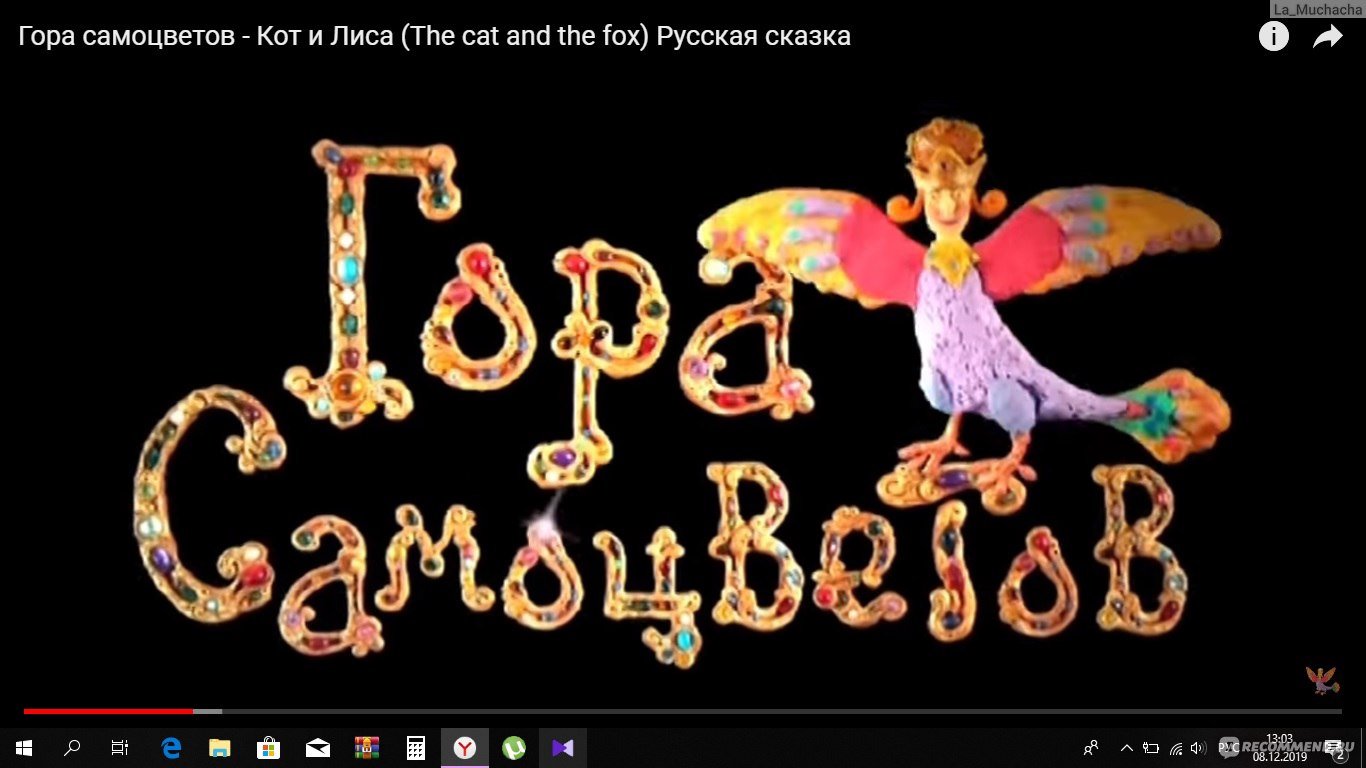Screen dimensions: 1366x768
Task: Open File Explorer from the taskbar
Action: [219, 747]
